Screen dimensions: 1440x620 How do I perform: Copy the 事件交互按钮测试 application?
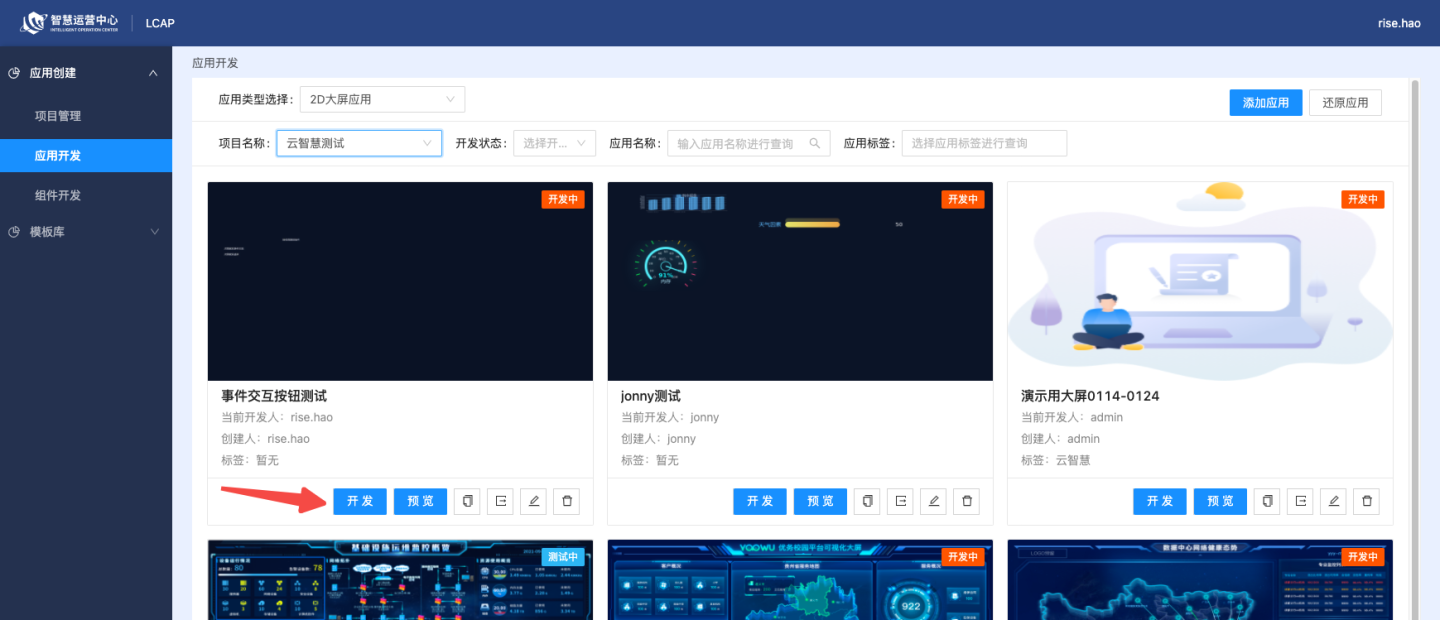(x=467, y=501)
